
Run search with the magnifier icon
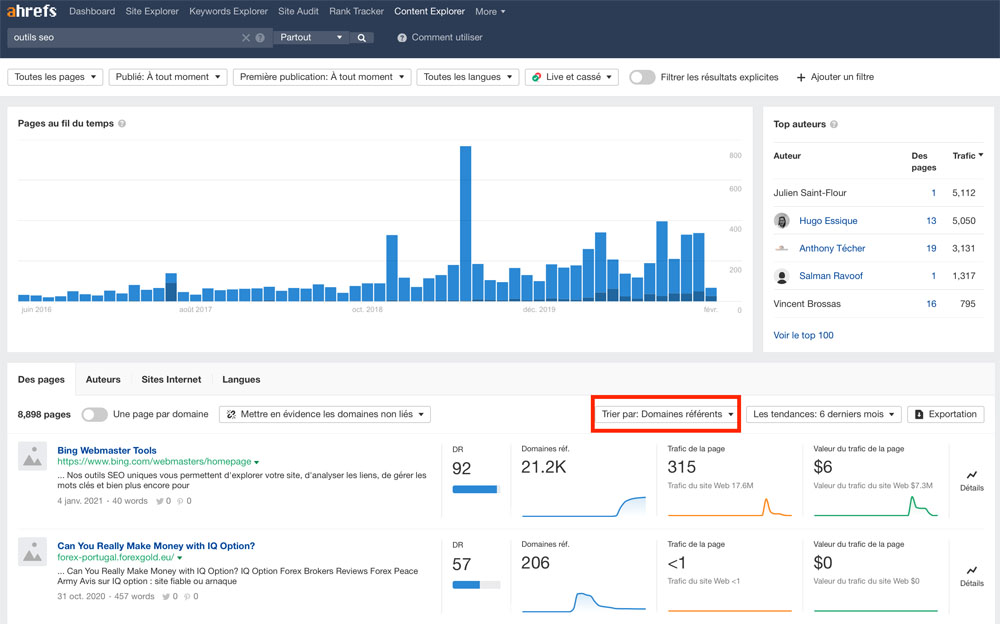coord(362,38)
